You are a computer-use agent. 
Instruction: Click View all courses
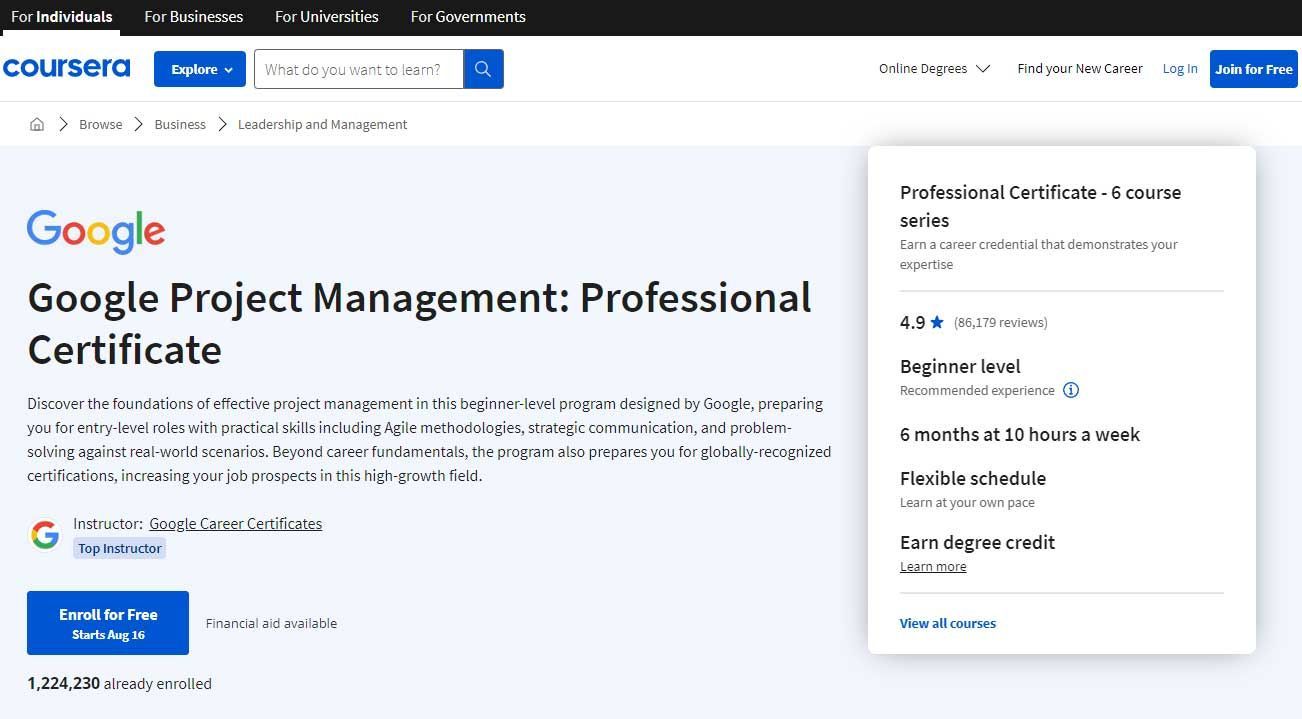click(947, 623)
